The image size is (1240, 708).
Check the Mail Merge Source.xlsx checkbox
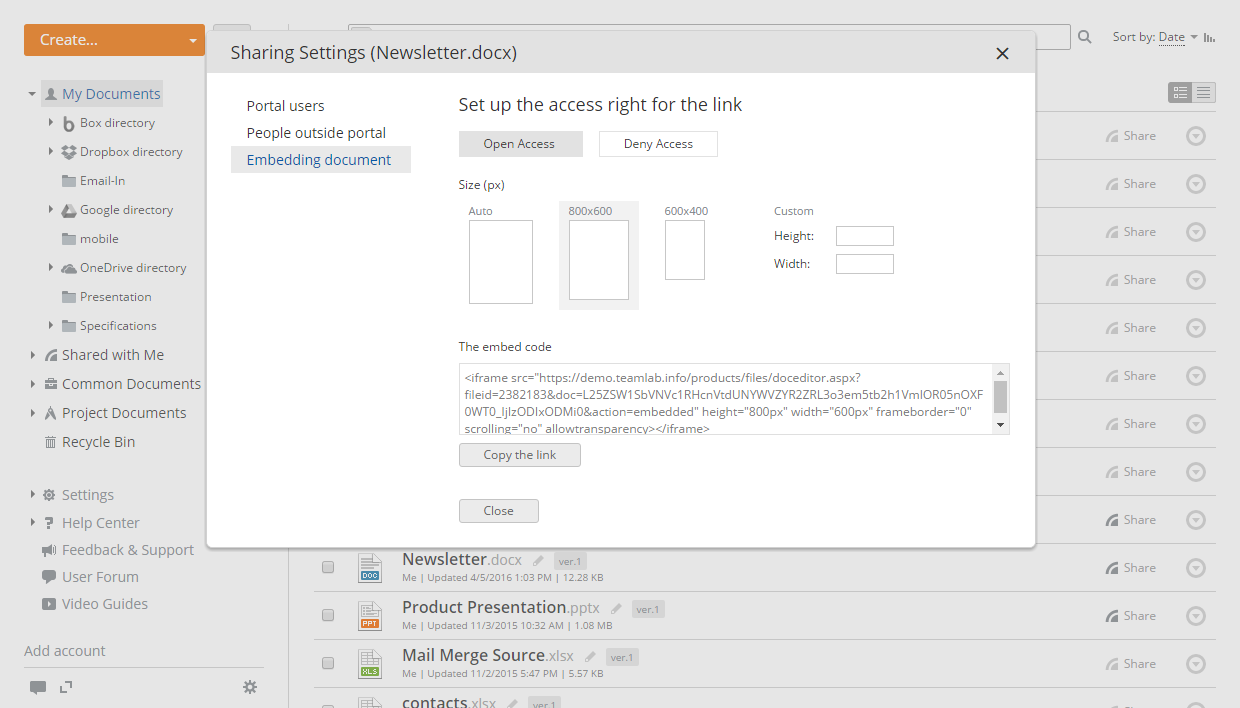(328, 663)
